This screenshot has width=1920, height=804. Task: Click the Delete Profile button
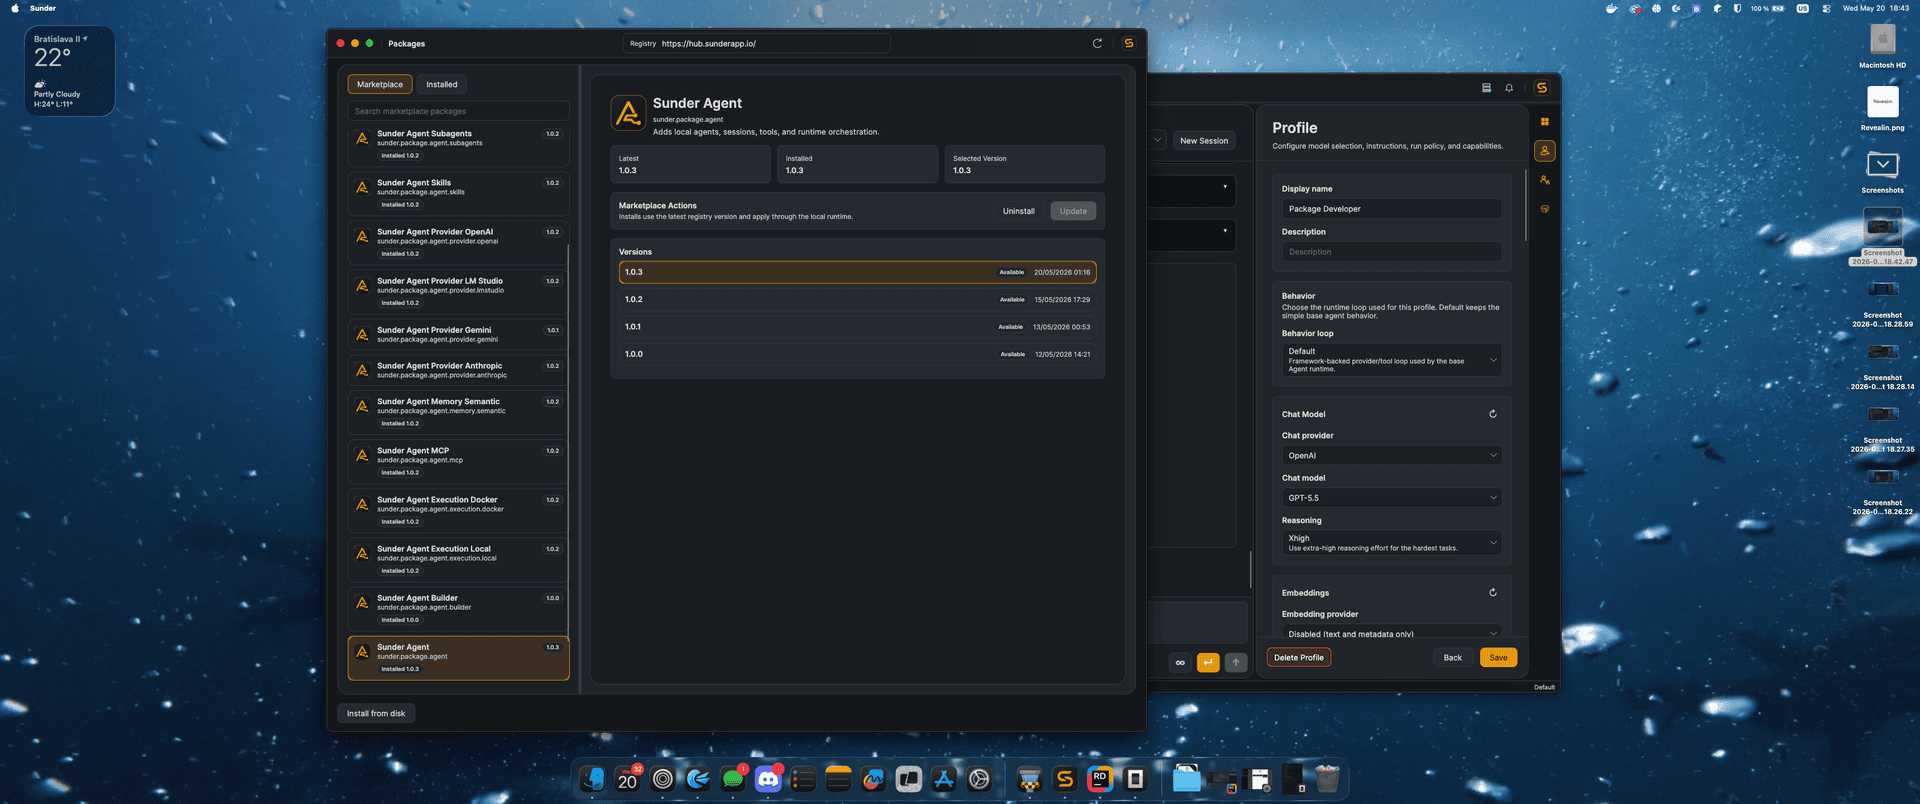(x=1299, y=657)
